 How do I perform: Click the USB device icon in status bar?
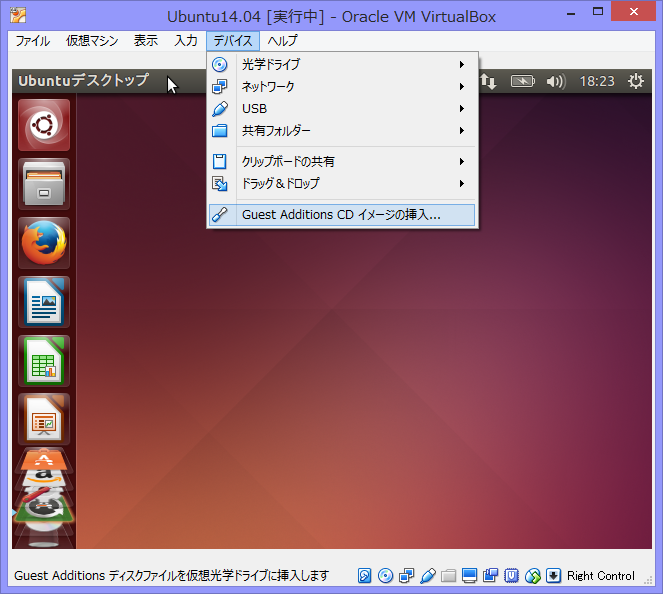427,576
